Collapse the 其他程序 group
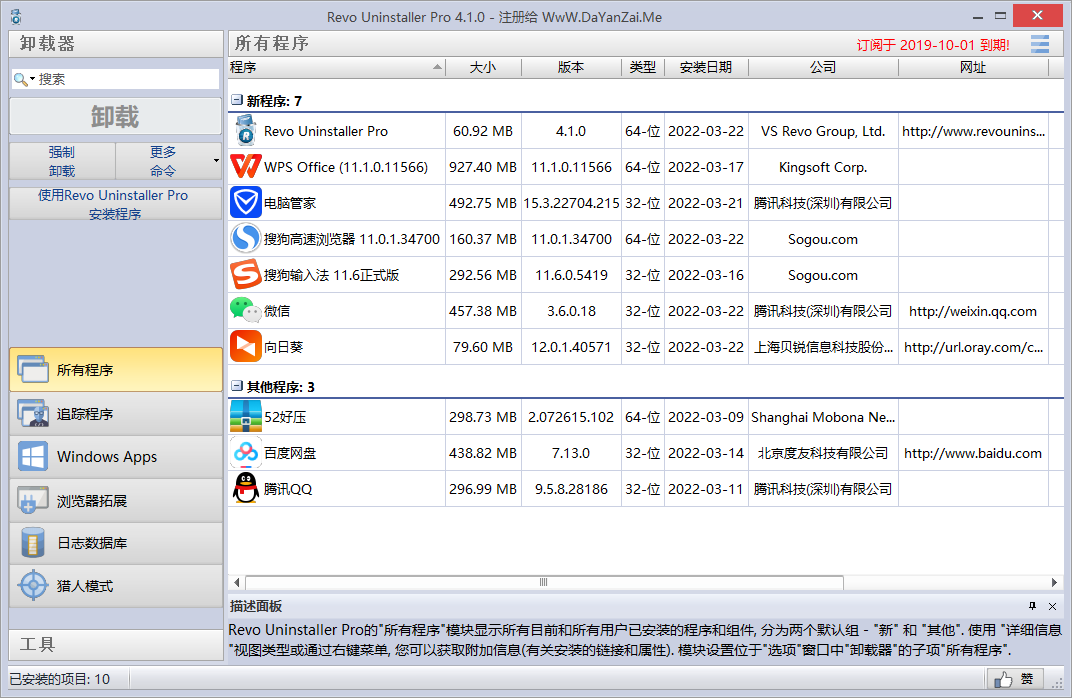The image size is (1072, 698). [x=237, y=387]
